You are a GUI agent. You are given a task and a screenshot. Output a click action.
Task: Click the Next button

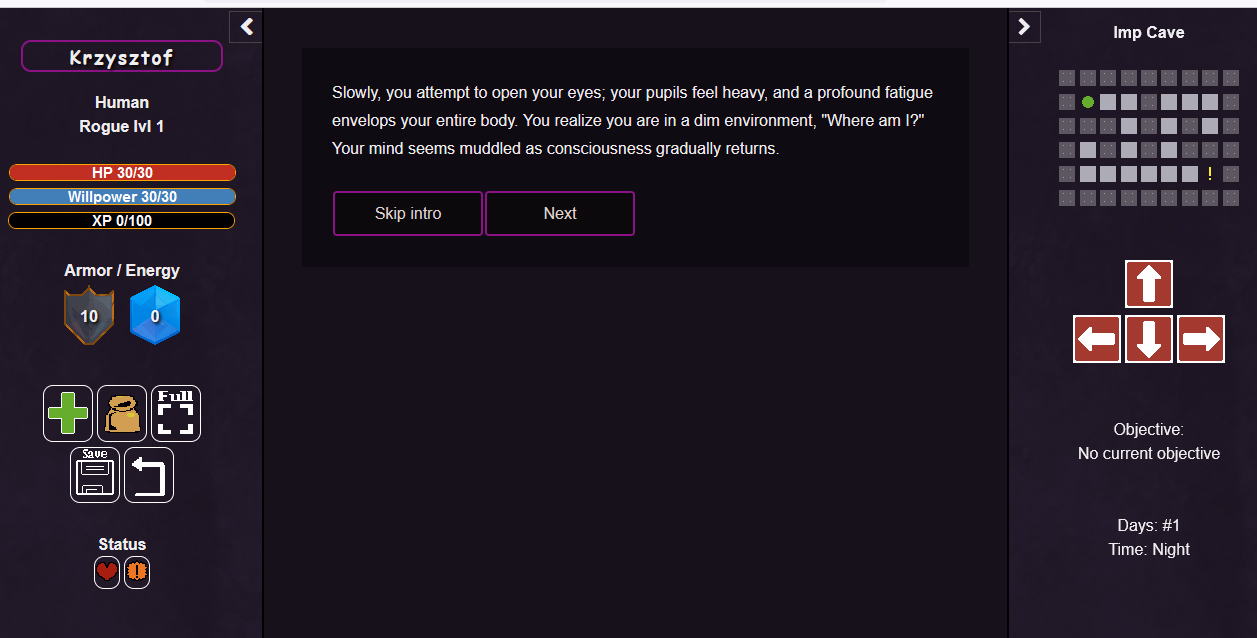pyautogui.click(x=560, y=213)
